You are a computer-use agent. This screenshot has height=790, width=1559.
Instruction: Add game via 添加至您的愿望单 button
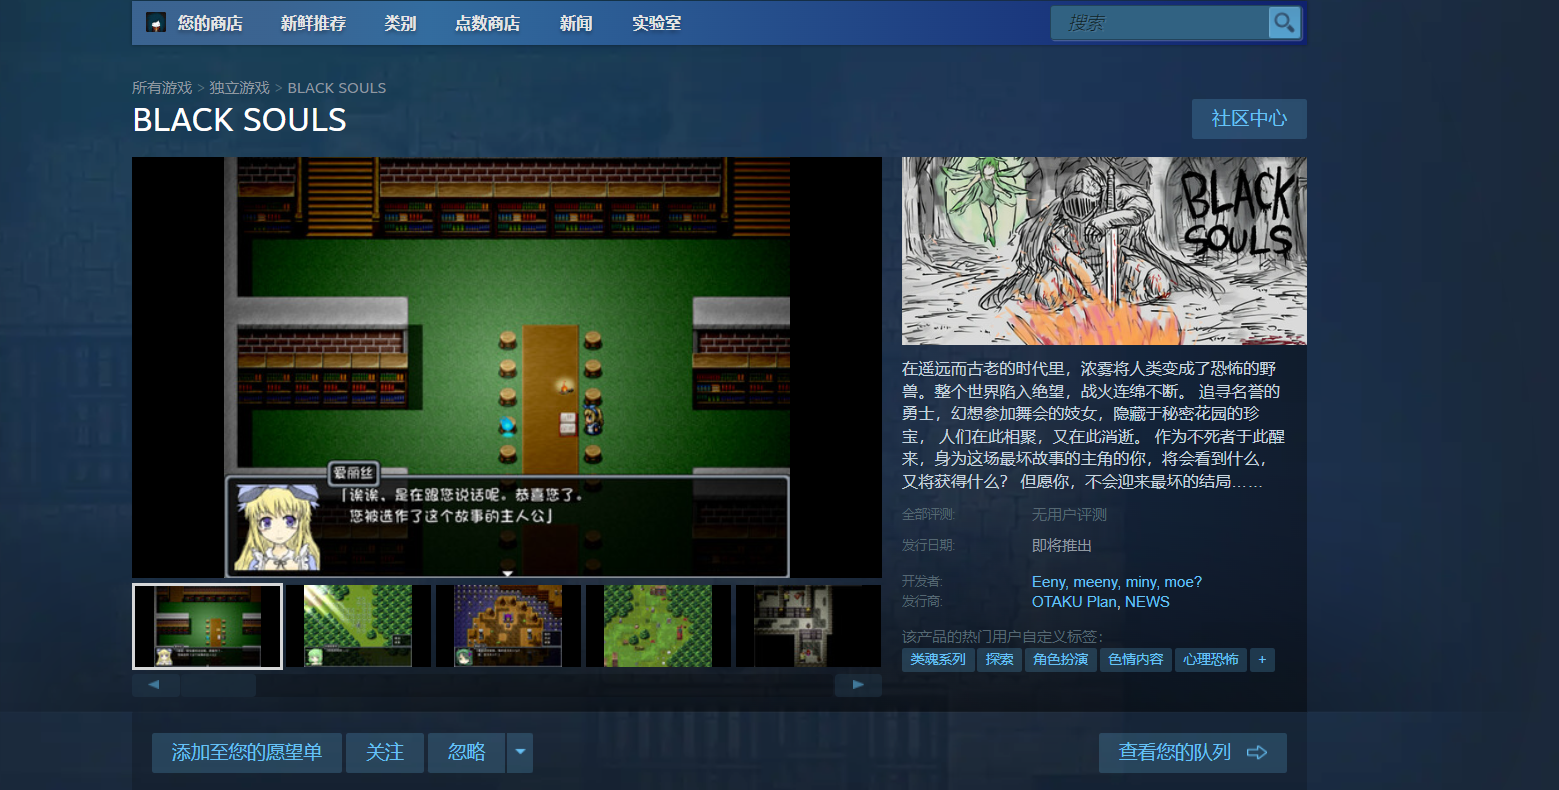point(247,753)
